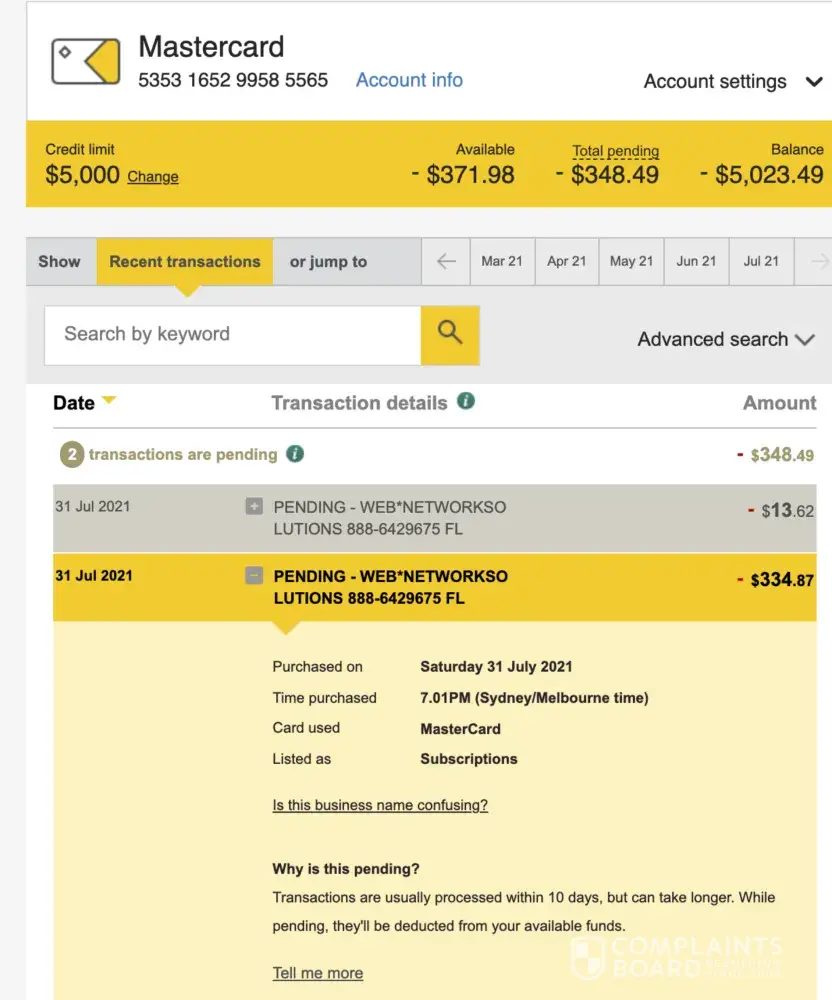The height and width of the screenshot is (1000, 832).
Task: Click Change credit limit link
Action: 153,177
